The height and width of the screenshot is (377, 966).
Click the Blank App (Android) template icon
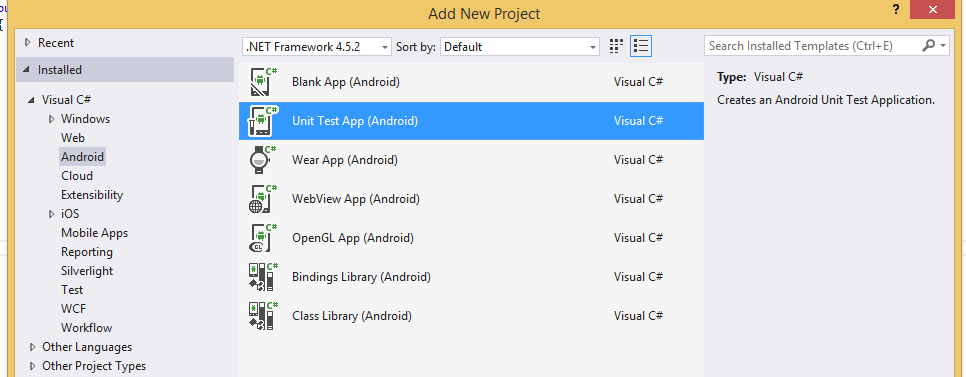click(264, 82)
